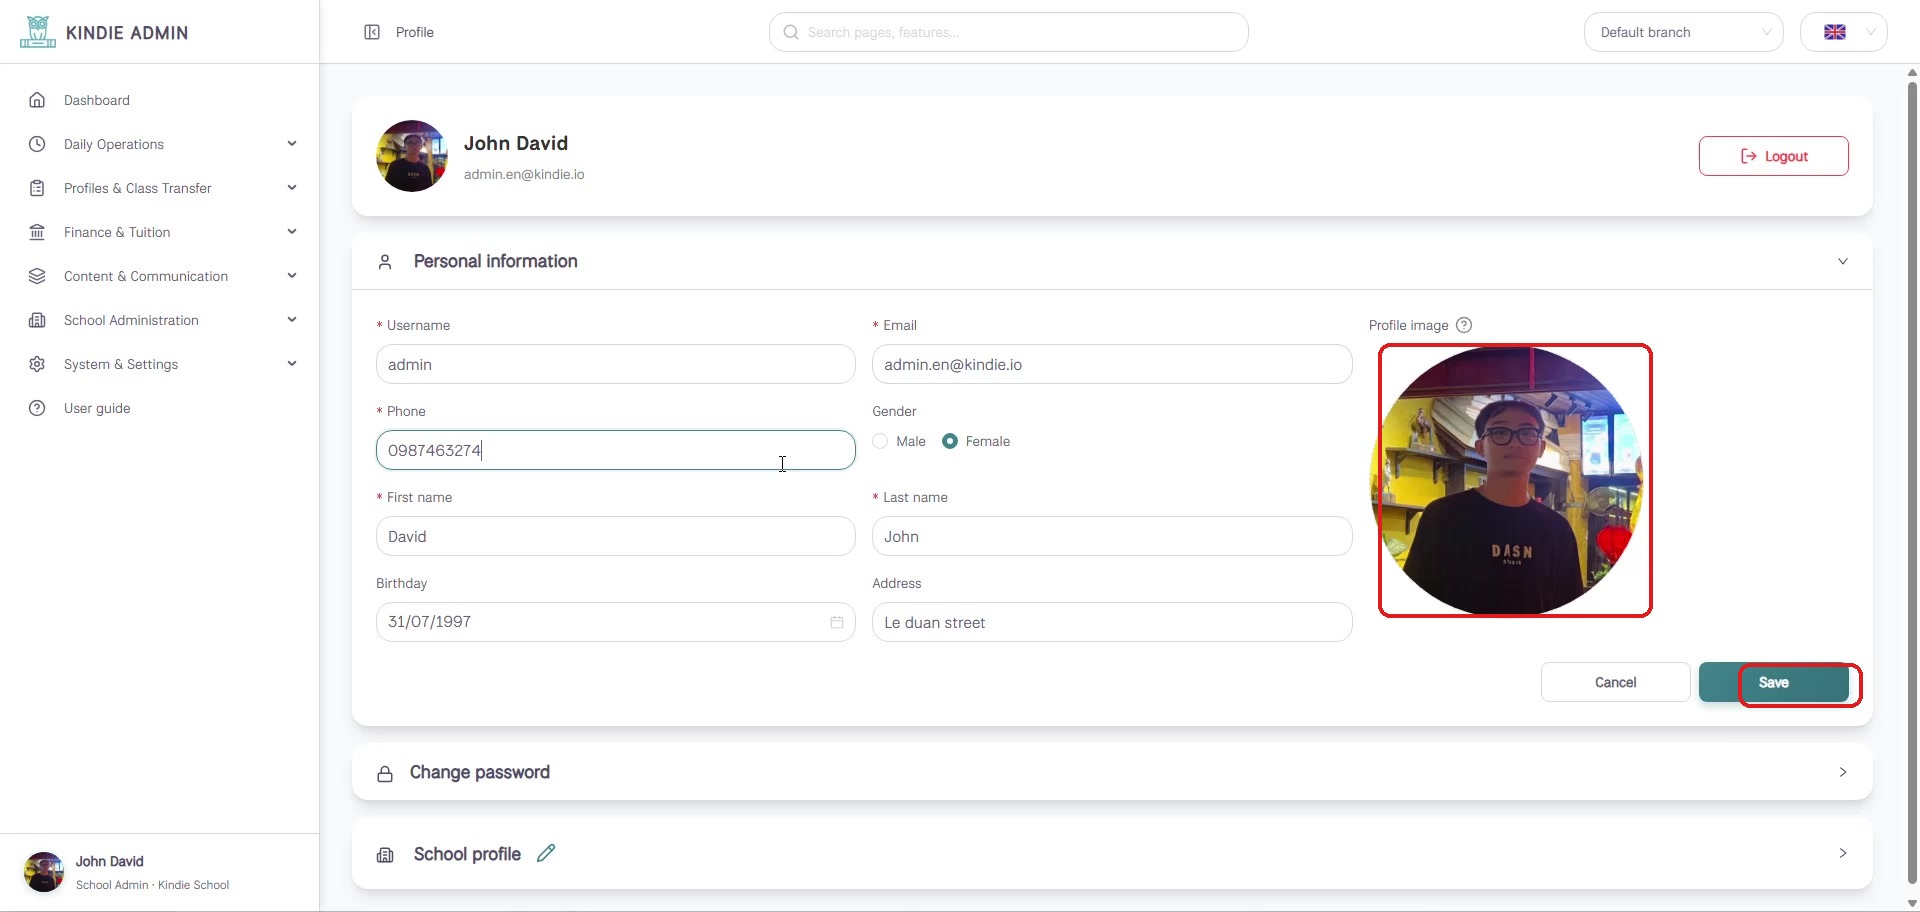
Task: Expand the Daily Operations menu chevron
Action: point(292,144)
